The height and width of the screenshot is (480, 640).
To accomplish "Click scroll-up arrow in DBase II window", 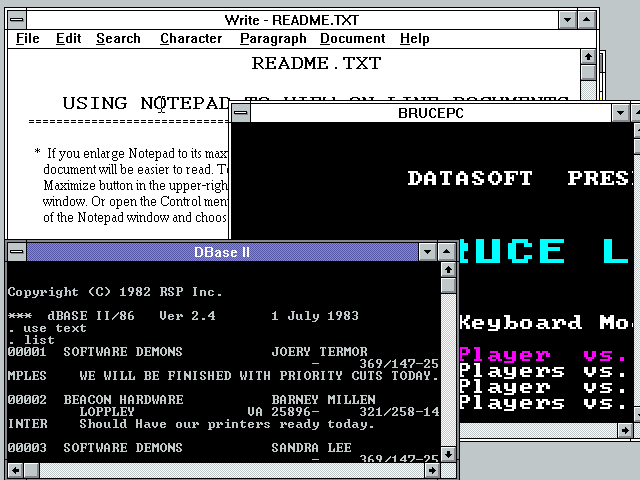I will click(448, 269).
